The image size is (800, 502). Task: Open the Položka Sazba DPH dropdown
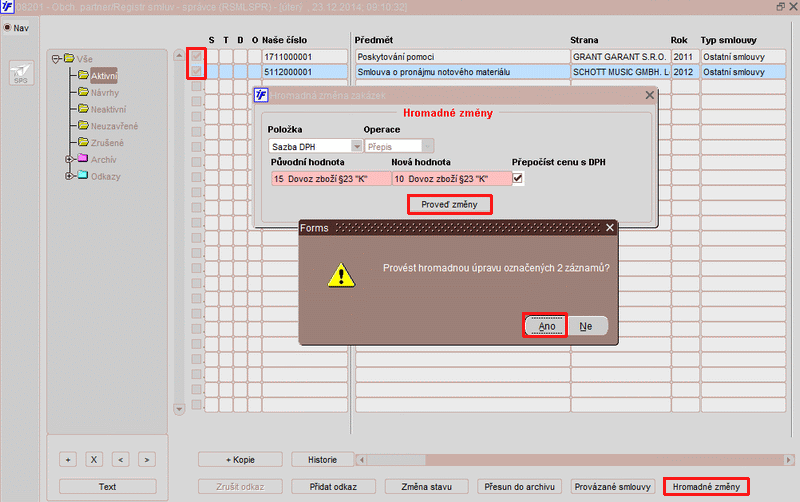(357, 146)
